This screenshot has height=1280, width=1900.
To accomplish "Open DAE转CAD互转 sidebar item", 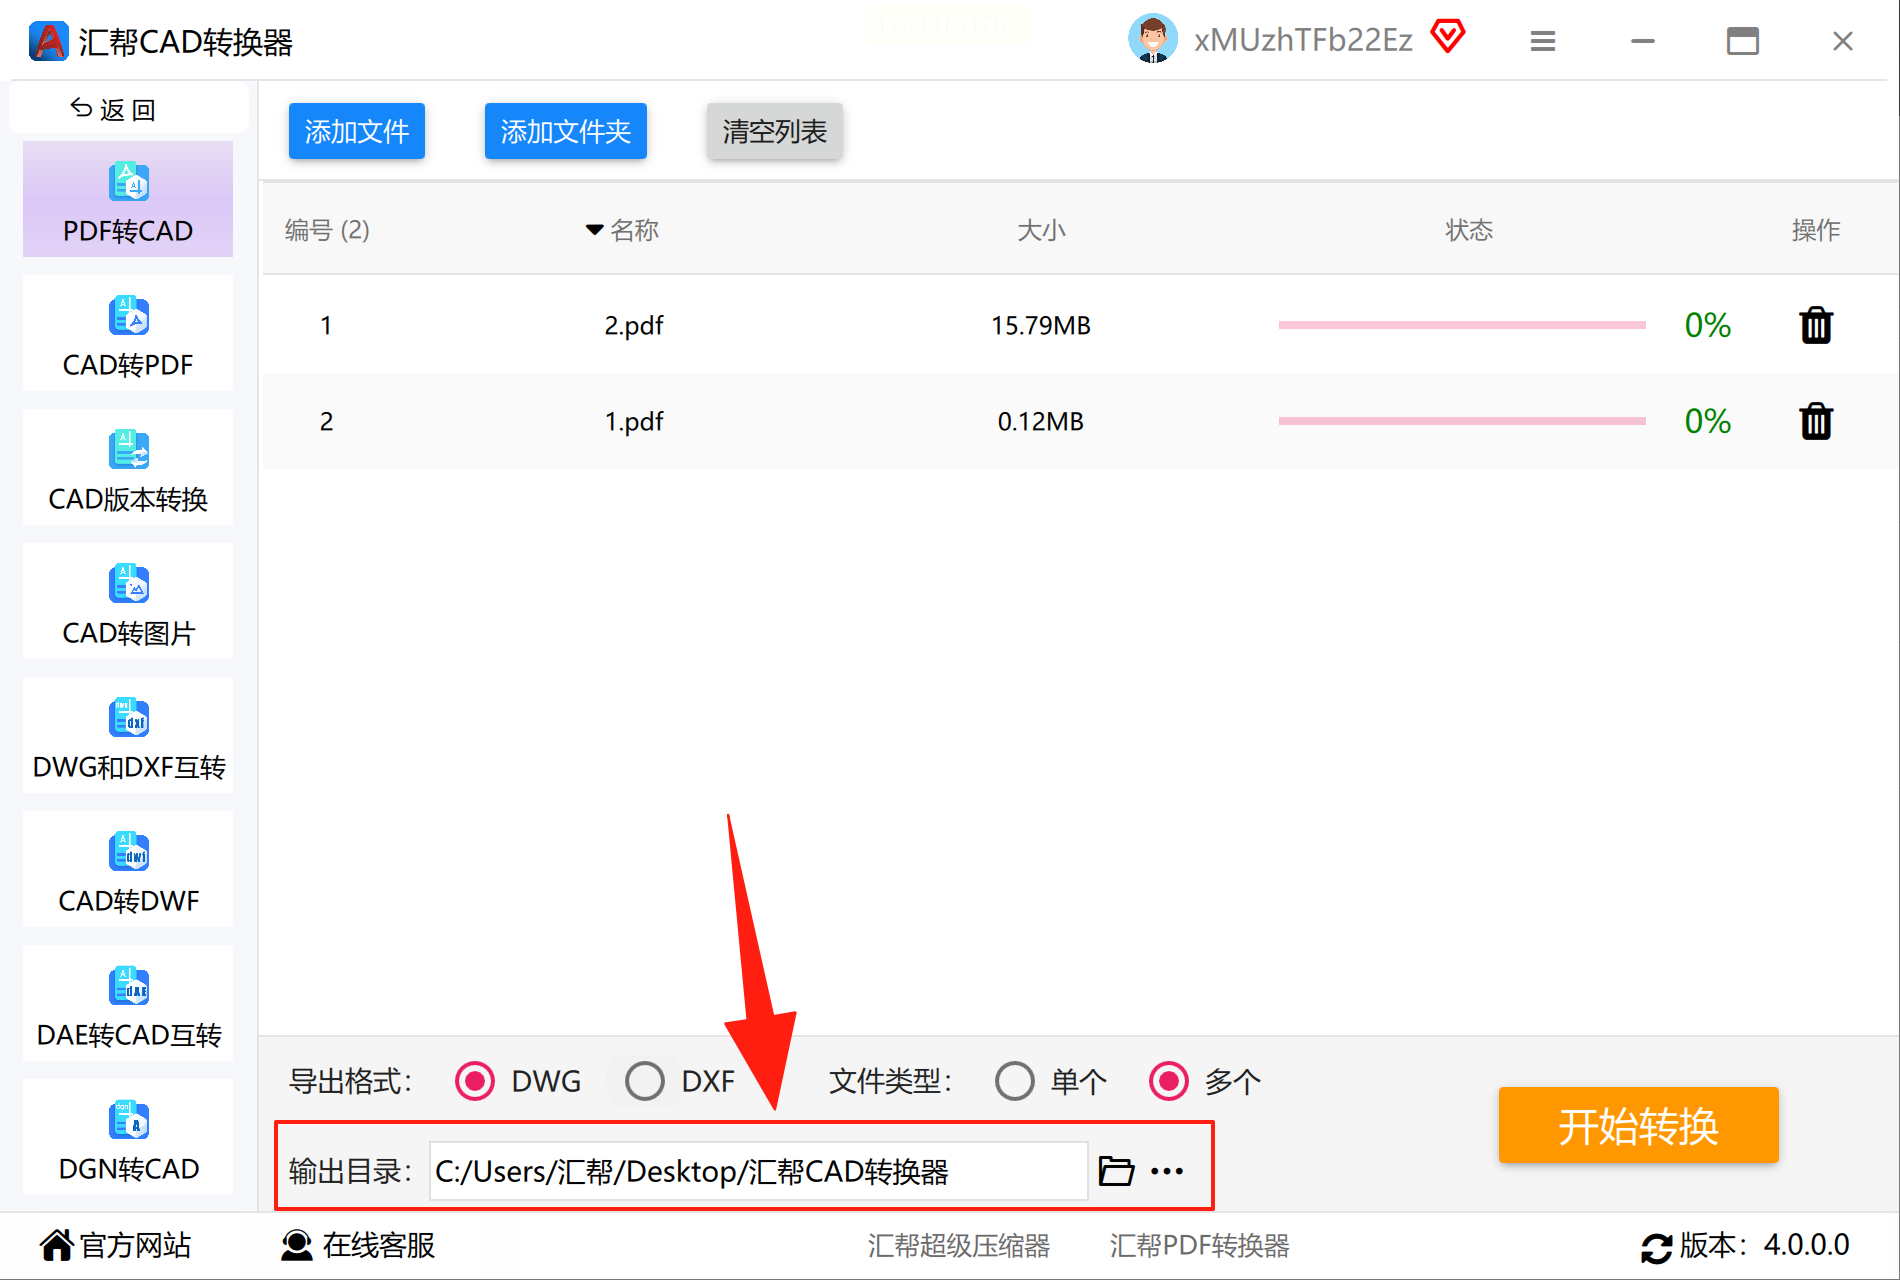I will click(128, 1004).
